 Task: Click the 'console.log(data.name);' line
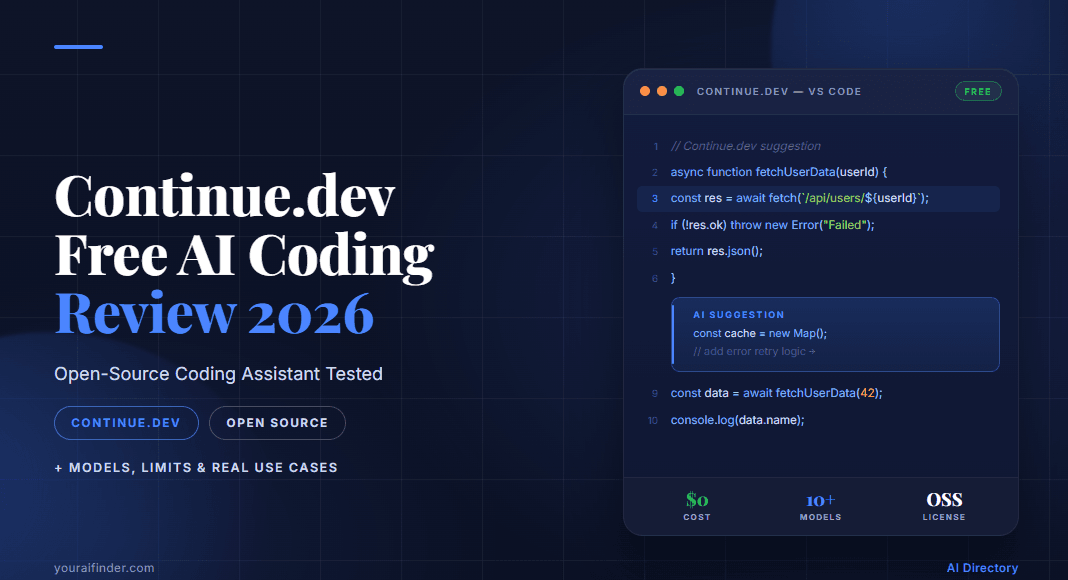[x=738, y=420]
